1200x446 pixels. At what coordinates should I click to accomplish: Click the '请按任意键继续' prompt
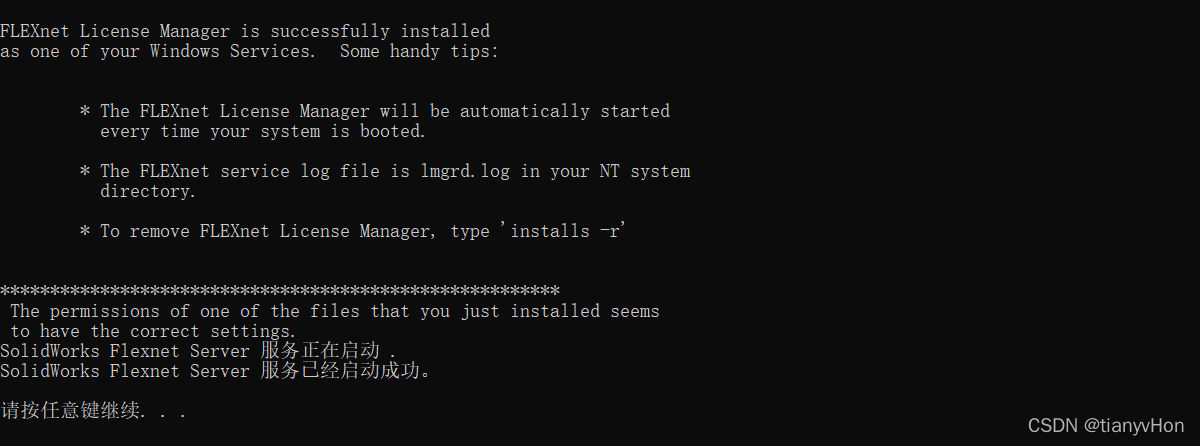(x=70, y=410)
